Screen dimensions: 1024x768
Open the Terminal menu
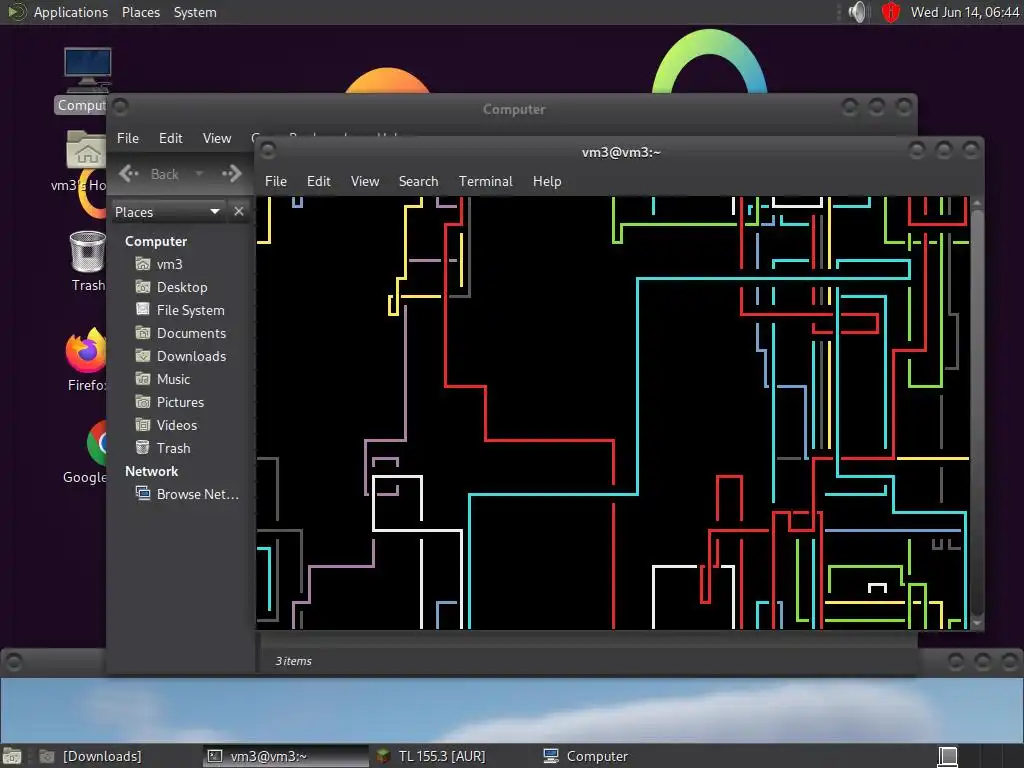[486, 182]
